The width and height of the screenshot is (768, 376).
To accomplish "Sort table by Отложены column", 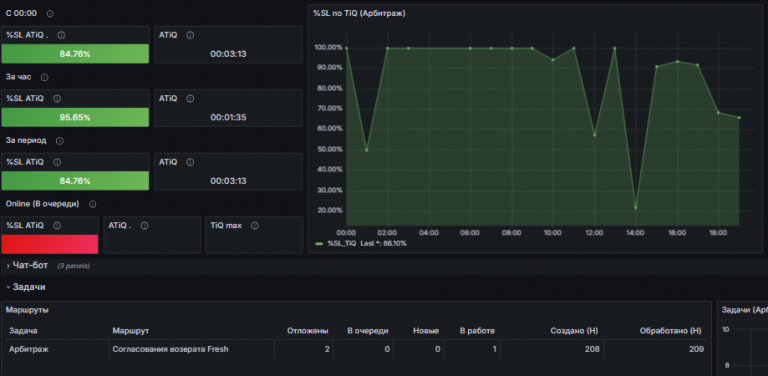I will [308, 331].
